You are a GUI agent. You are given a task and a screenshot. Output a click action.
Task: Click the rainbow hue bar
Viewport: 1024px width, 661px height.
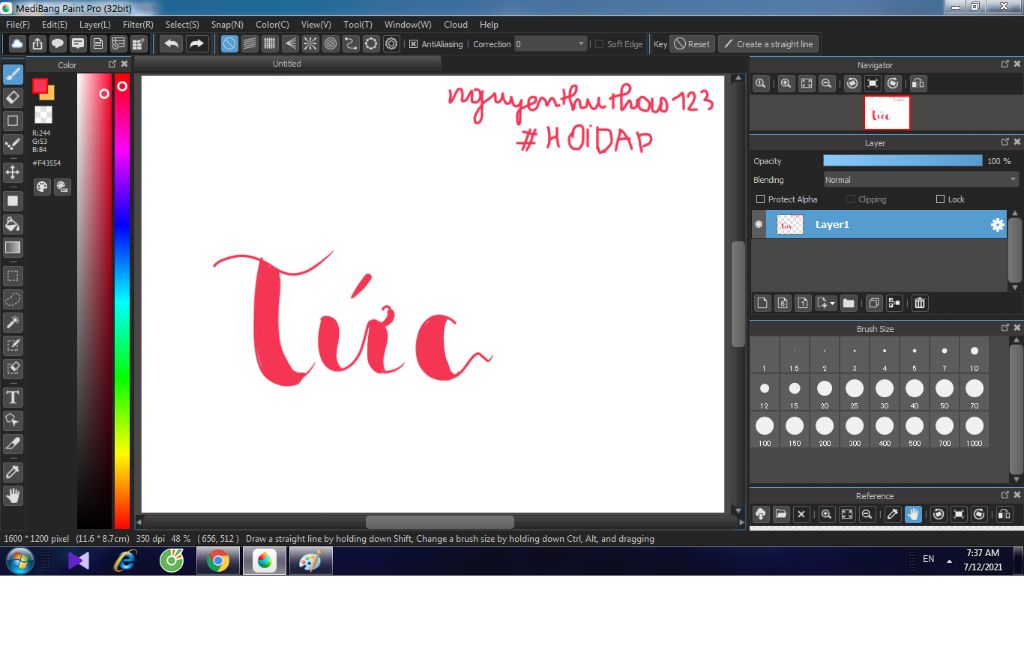(122, 300)
